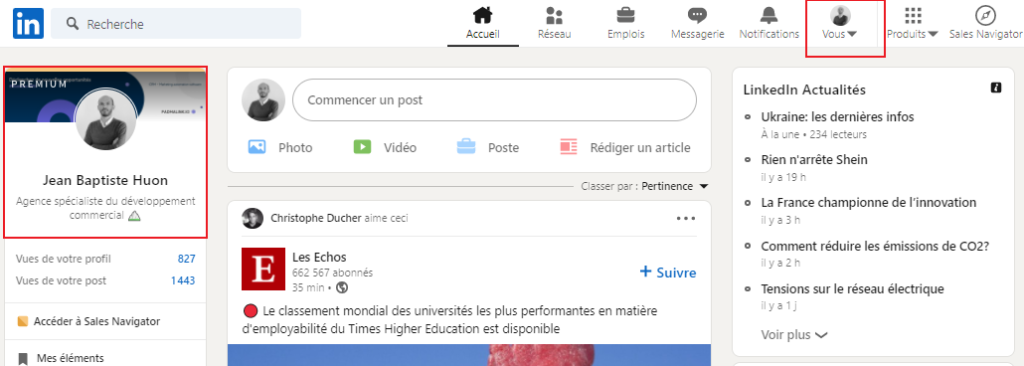Open Jean Baptiste Huon profile name
Image resolution: width=1024 pixels, height=366 pixels.
(x=106, y=180)
